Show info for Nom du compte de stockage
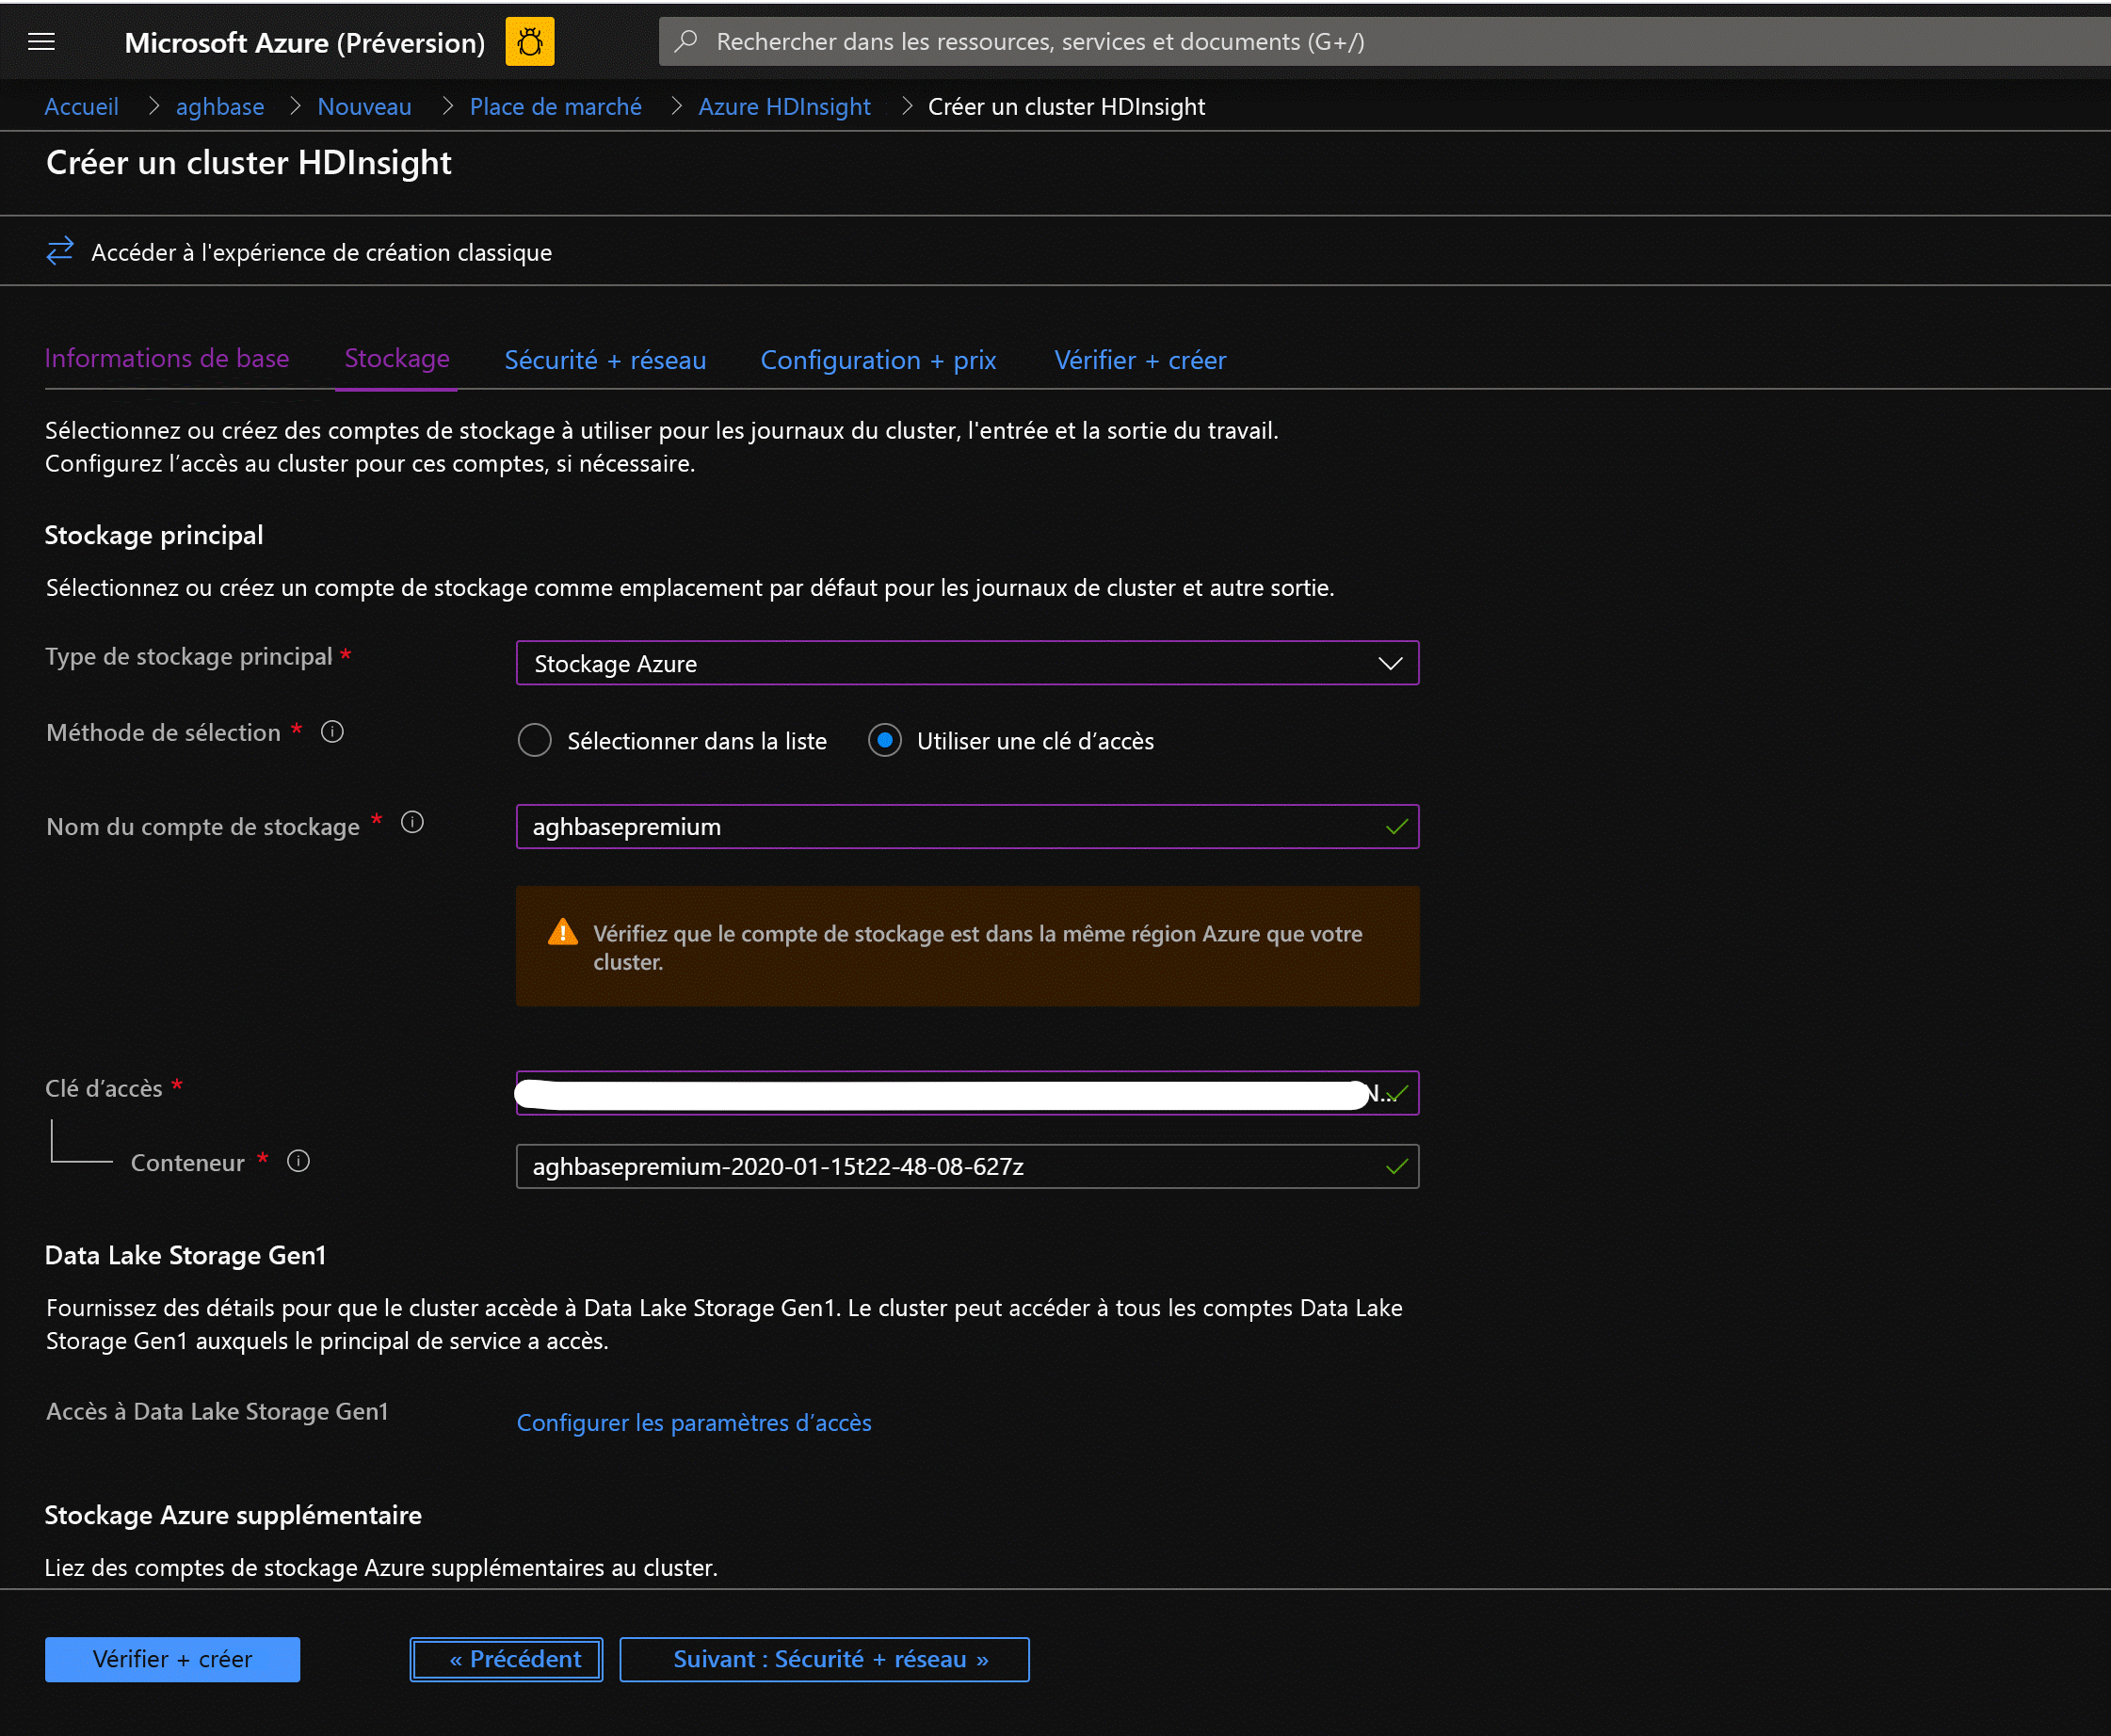The image size is (2111, 1736). pyautogui.click(x=412, y=823)
